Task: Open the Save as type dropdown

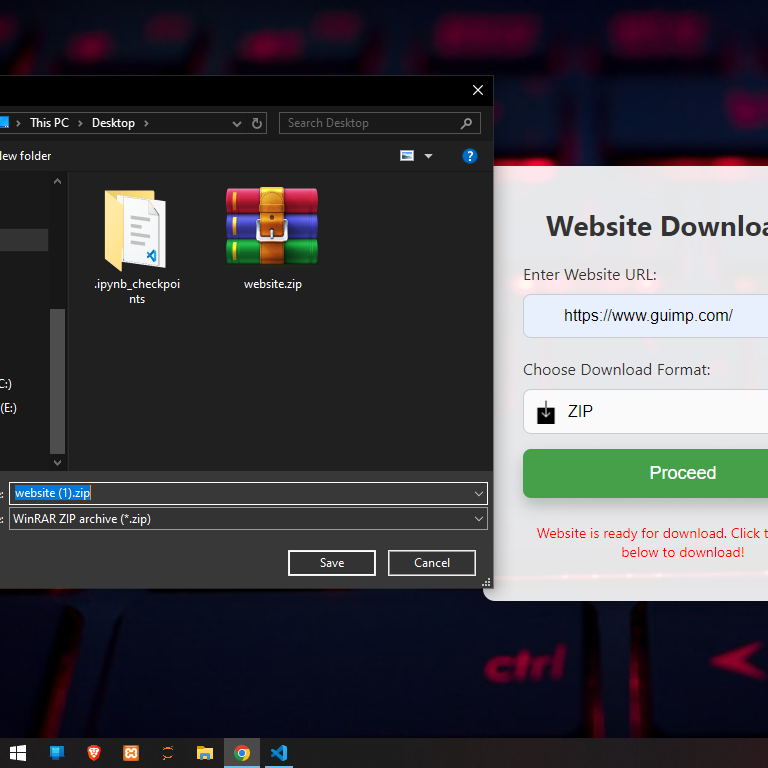Action: tap(479, 519)
